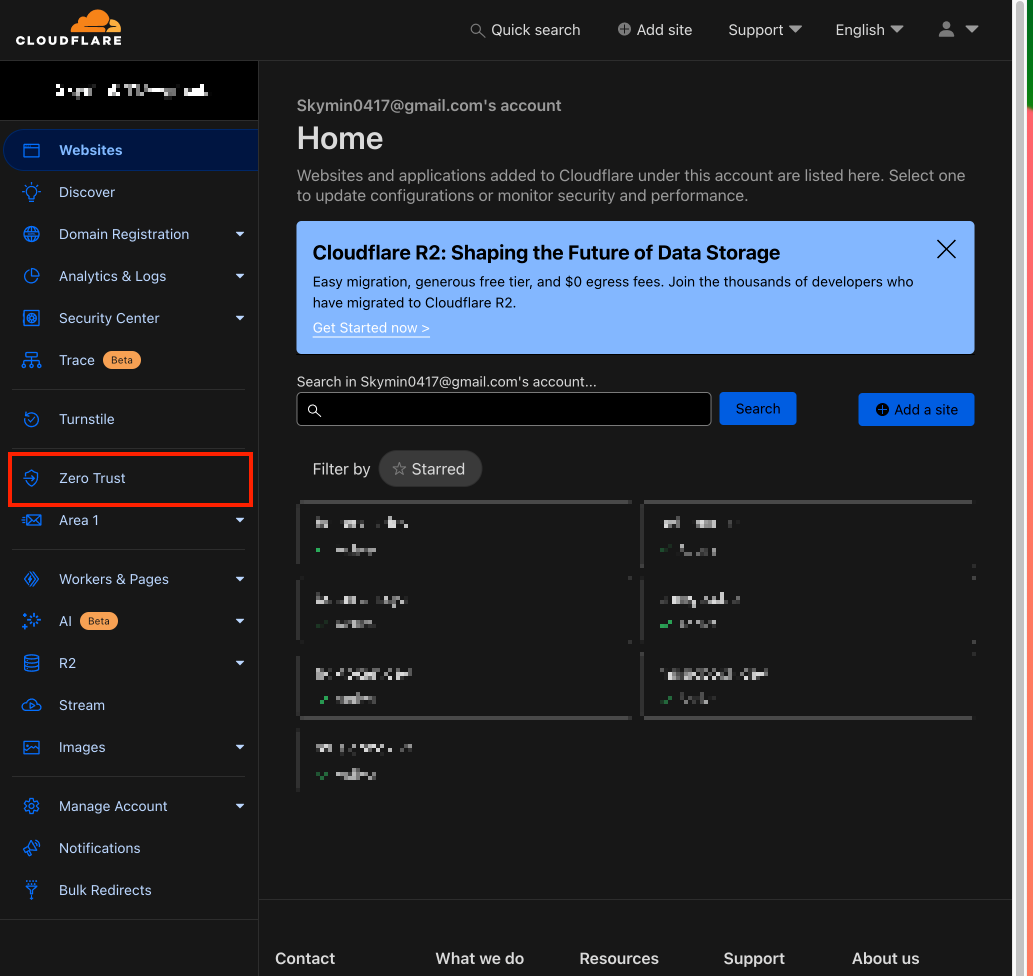Expand Manage Account submenu arrow
Image resolution: width=1033 pixels, height=976 pixels.
240,806
